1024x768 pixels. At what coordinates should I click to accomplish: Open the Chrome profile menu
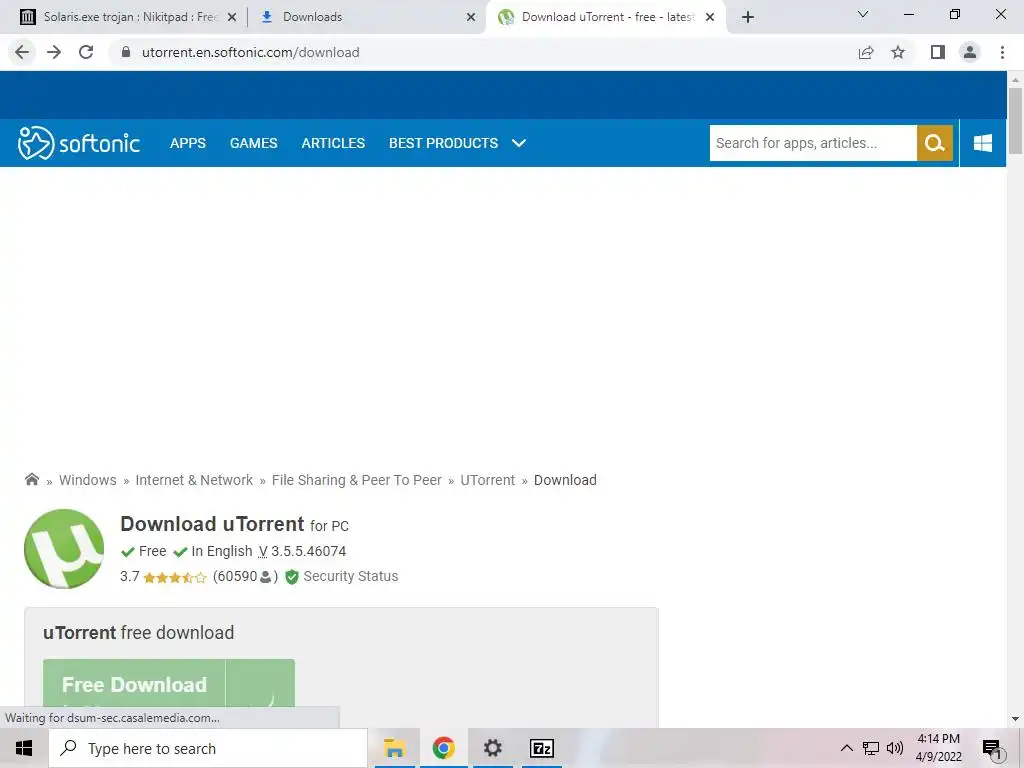point(970,52)
